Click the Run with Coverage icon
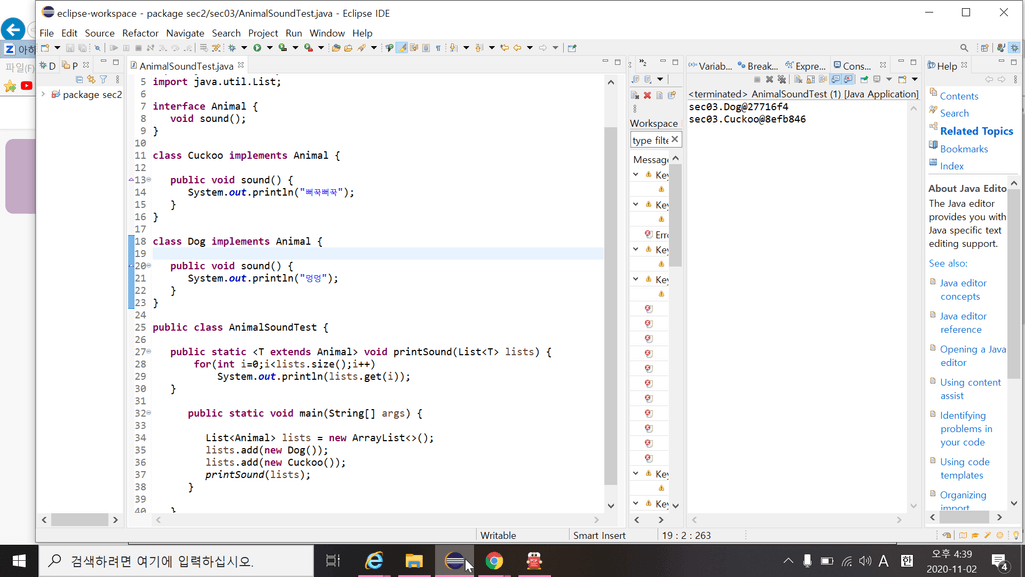1025x577 pixels. 283,48
